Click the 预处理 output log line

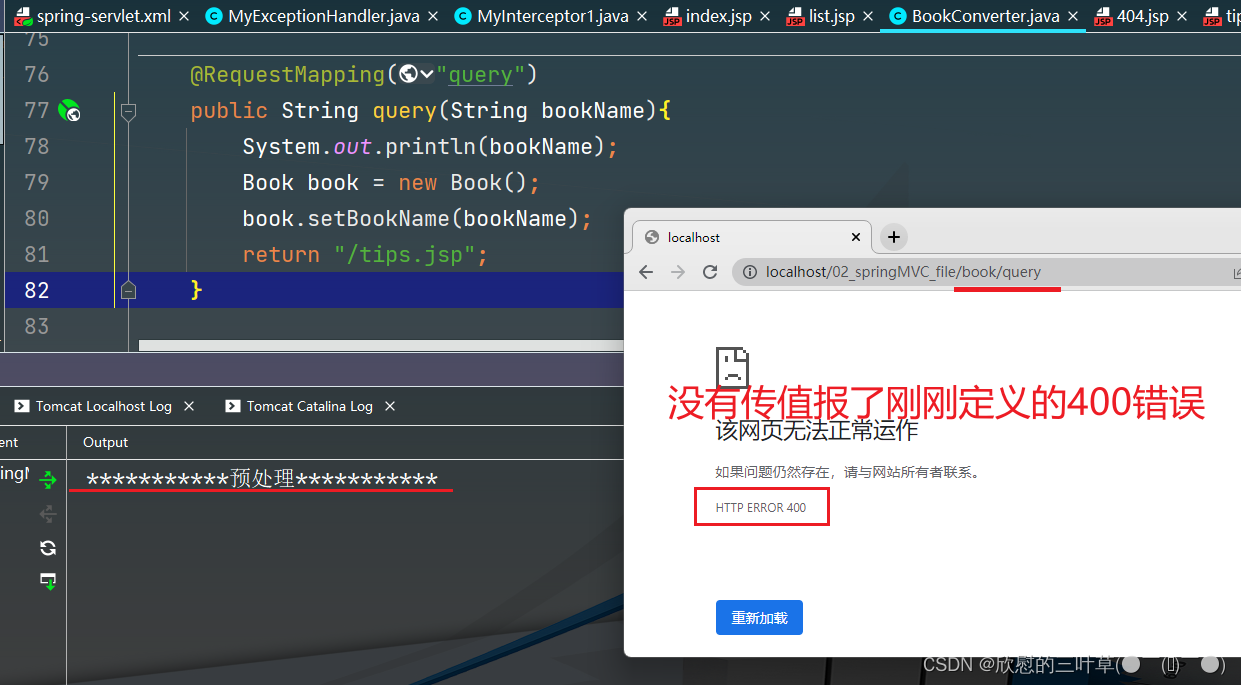262,480
